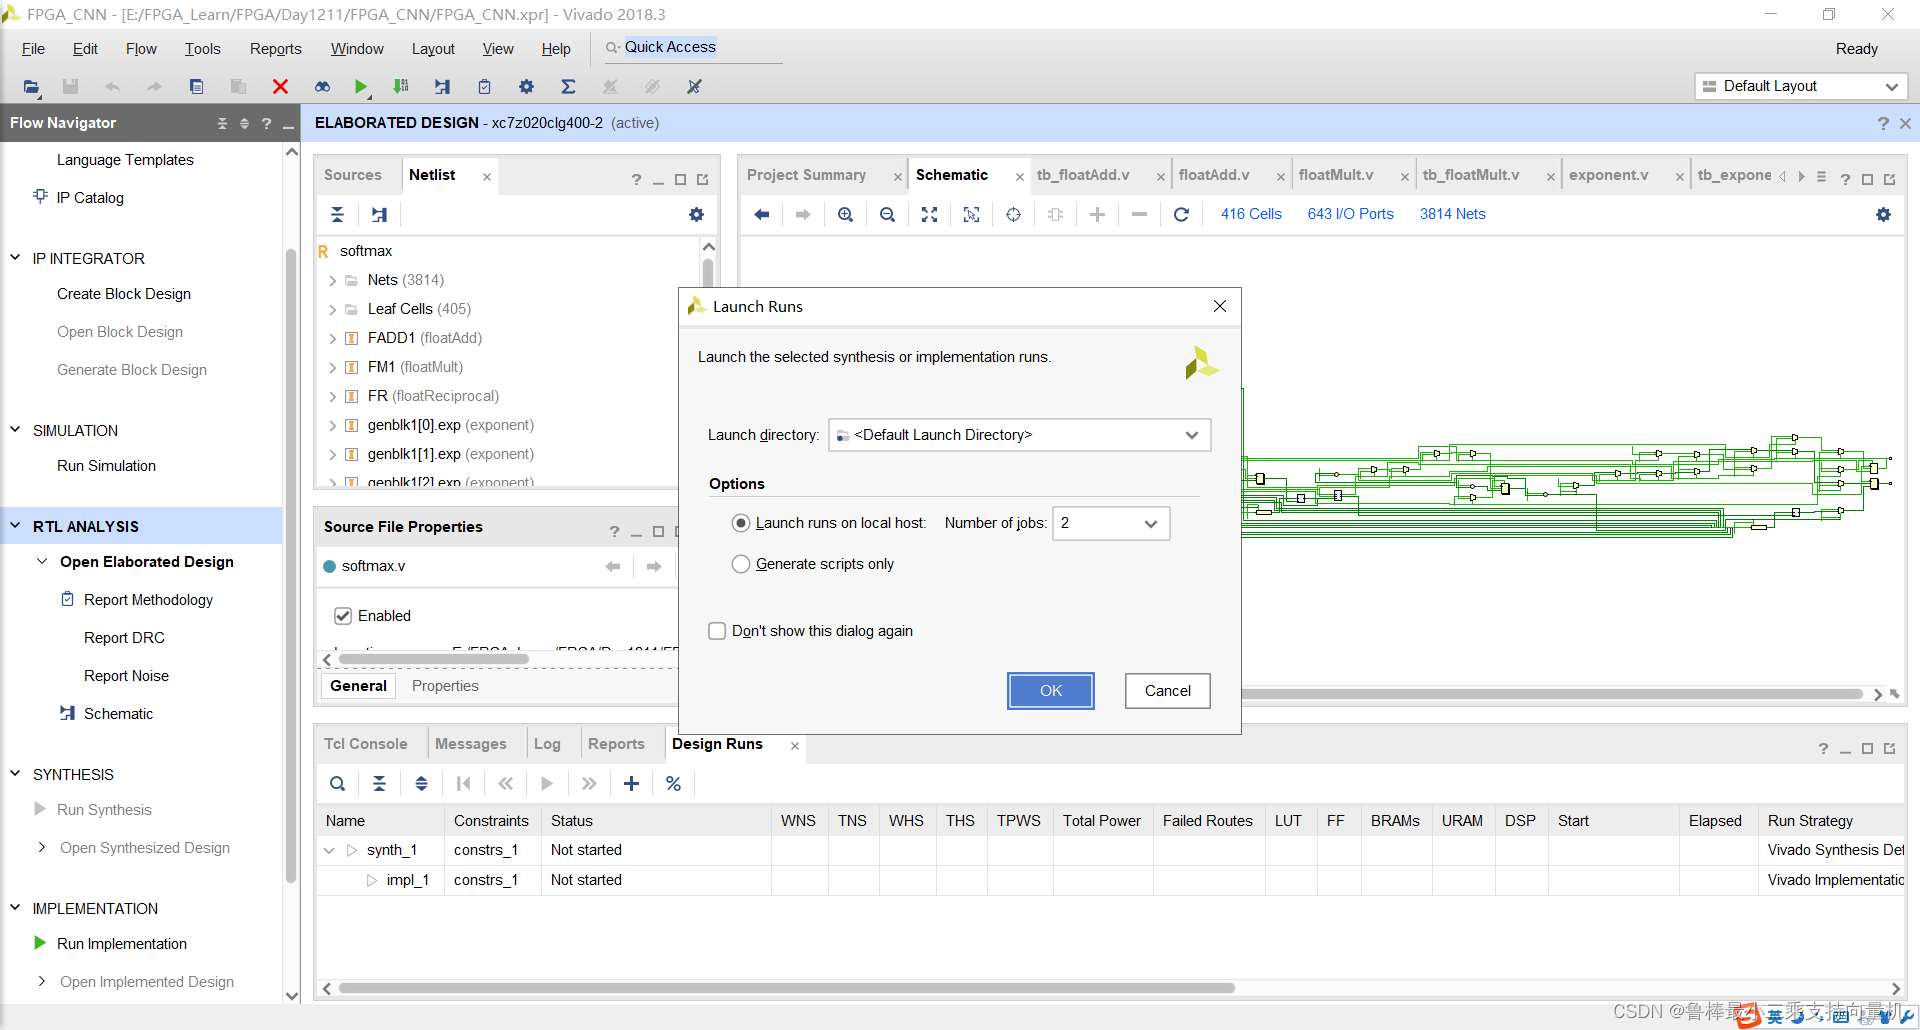This screenshot has height=1030, width=1920.
Task: Collapse all in Netlist panel toolbar
Action: [337, 214]
